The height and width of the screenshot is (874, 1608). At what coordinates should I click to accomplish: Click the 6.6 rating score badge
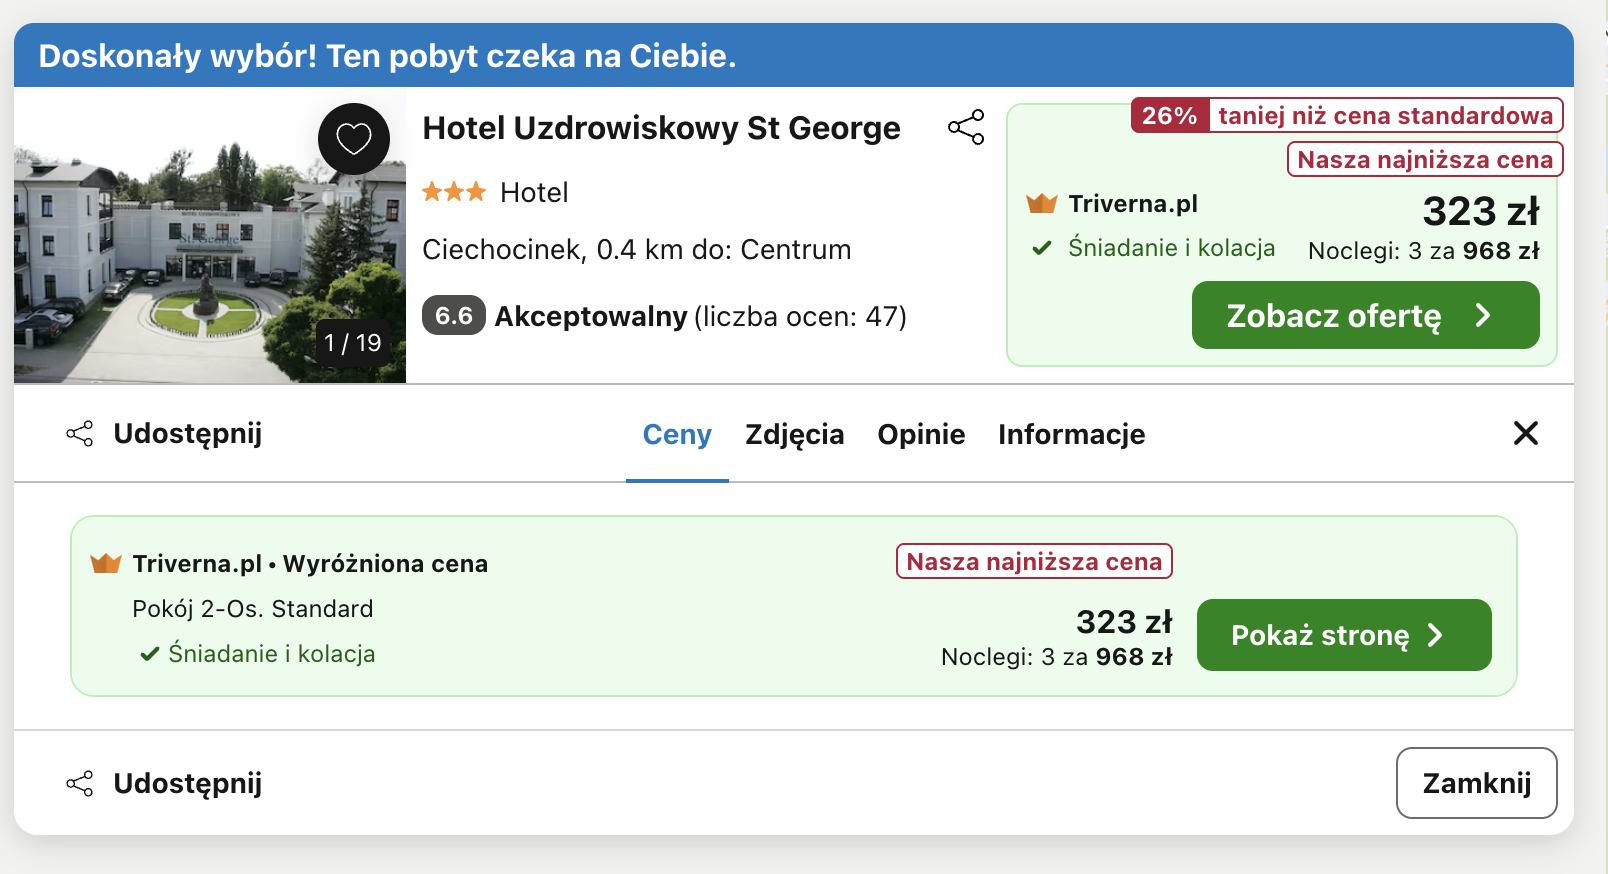(x=454, y=316)
